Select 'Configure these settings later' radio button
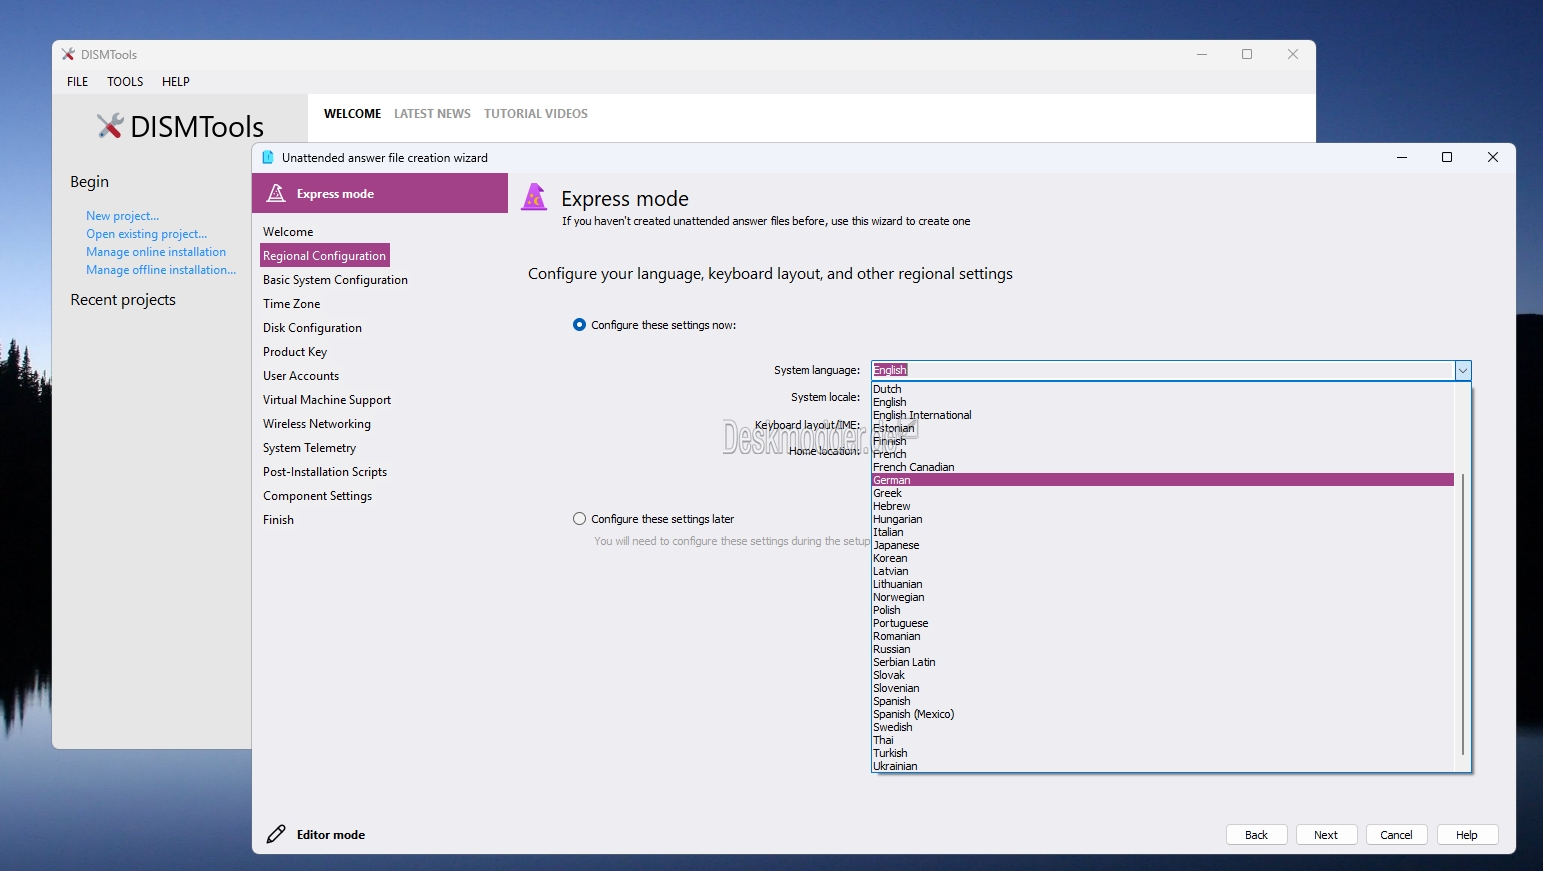 click(x=579, y=519)
